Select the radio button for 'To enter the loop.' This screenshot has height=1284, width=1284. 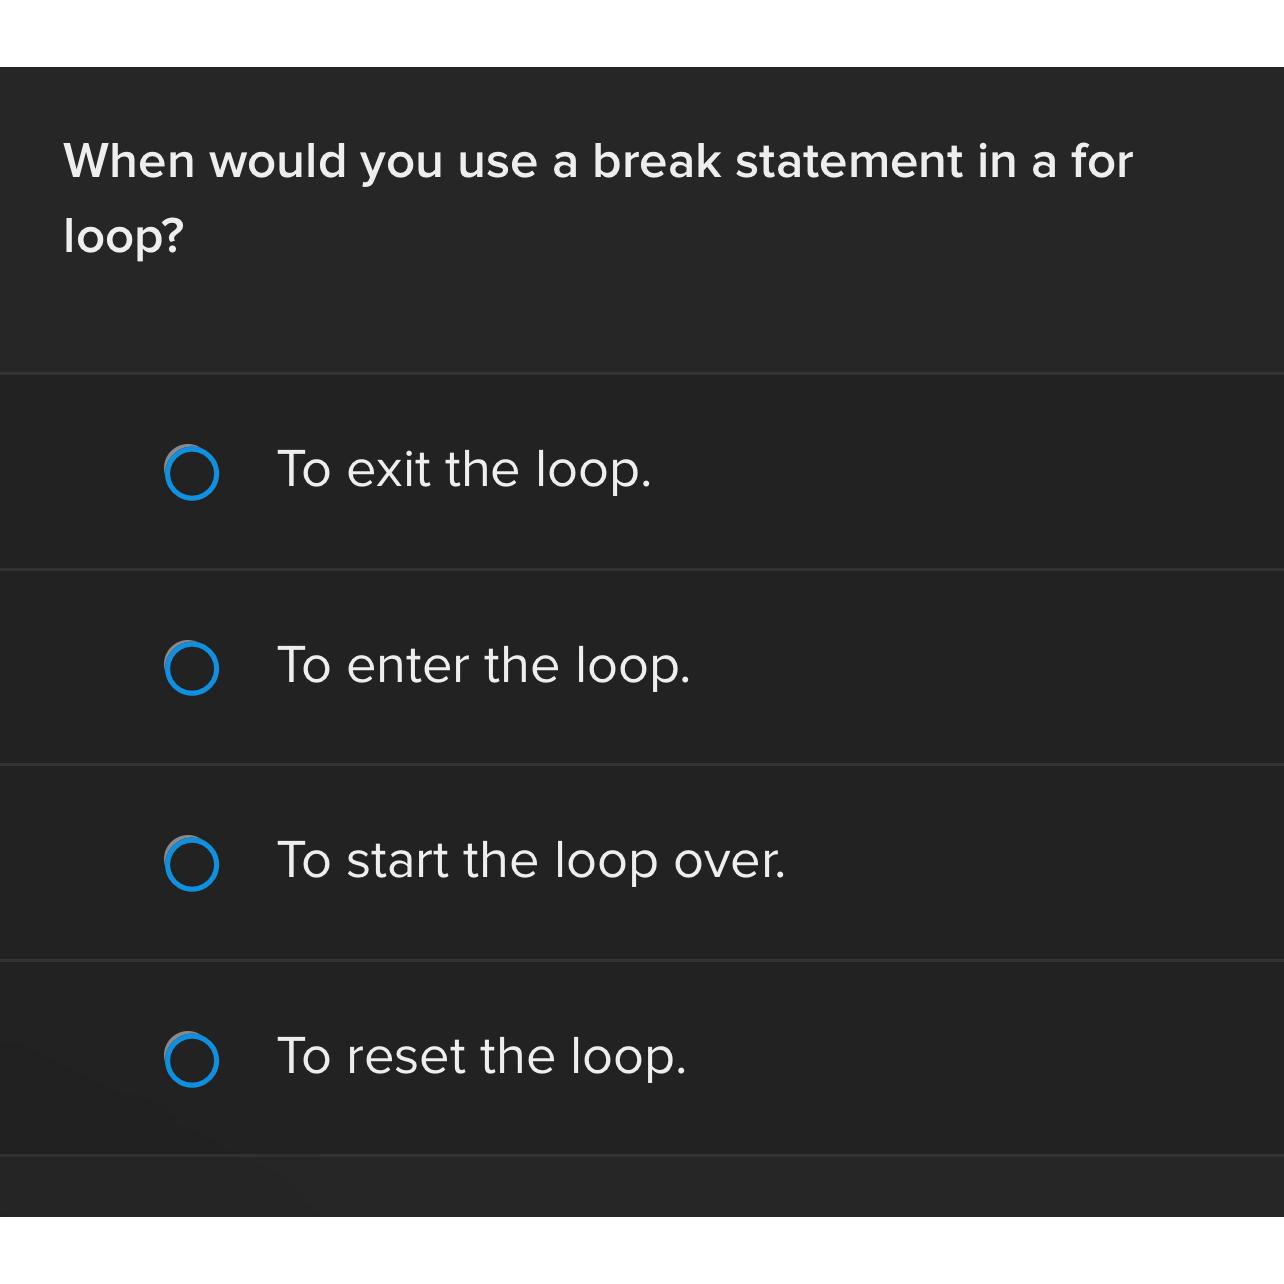point(192,666)
